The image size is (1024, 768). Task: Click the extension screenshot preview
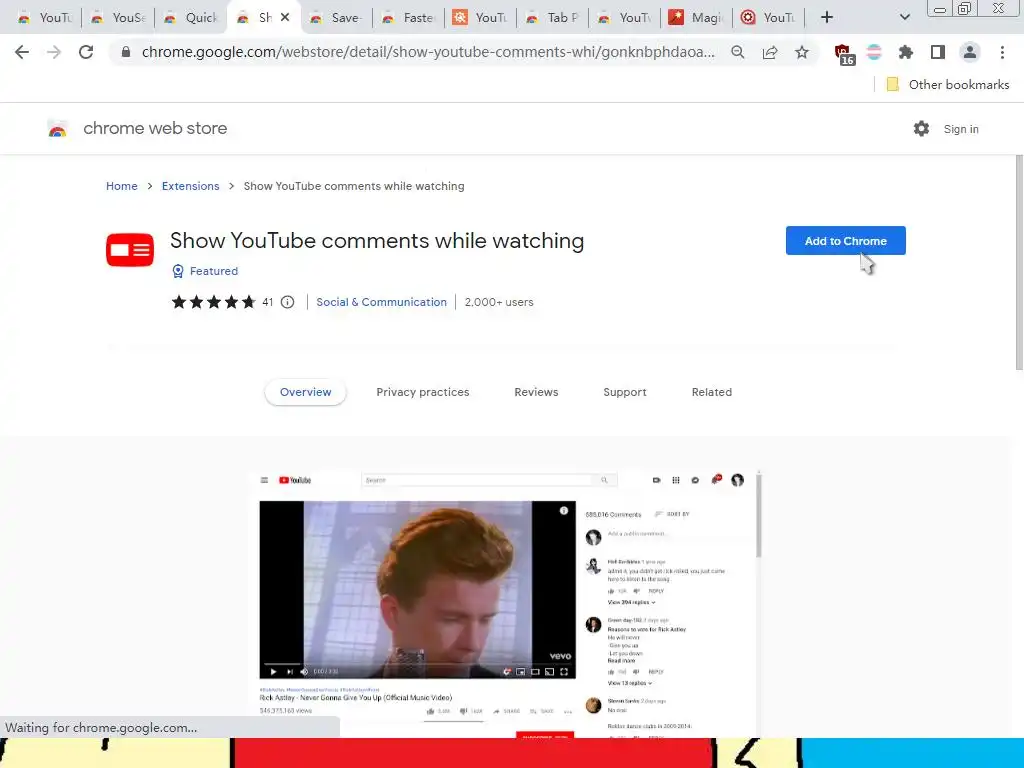pyautogui.click(x=506, y=603)
